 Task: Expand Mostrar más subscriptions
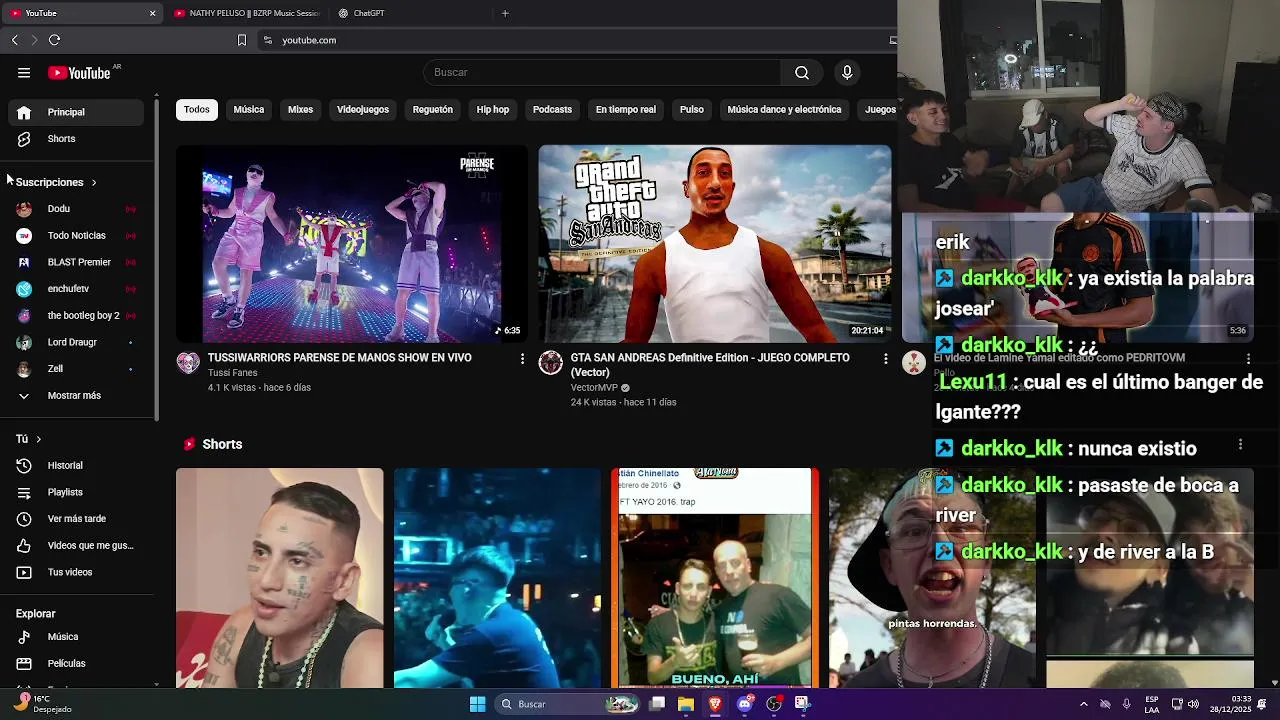[x=78, y=395]
